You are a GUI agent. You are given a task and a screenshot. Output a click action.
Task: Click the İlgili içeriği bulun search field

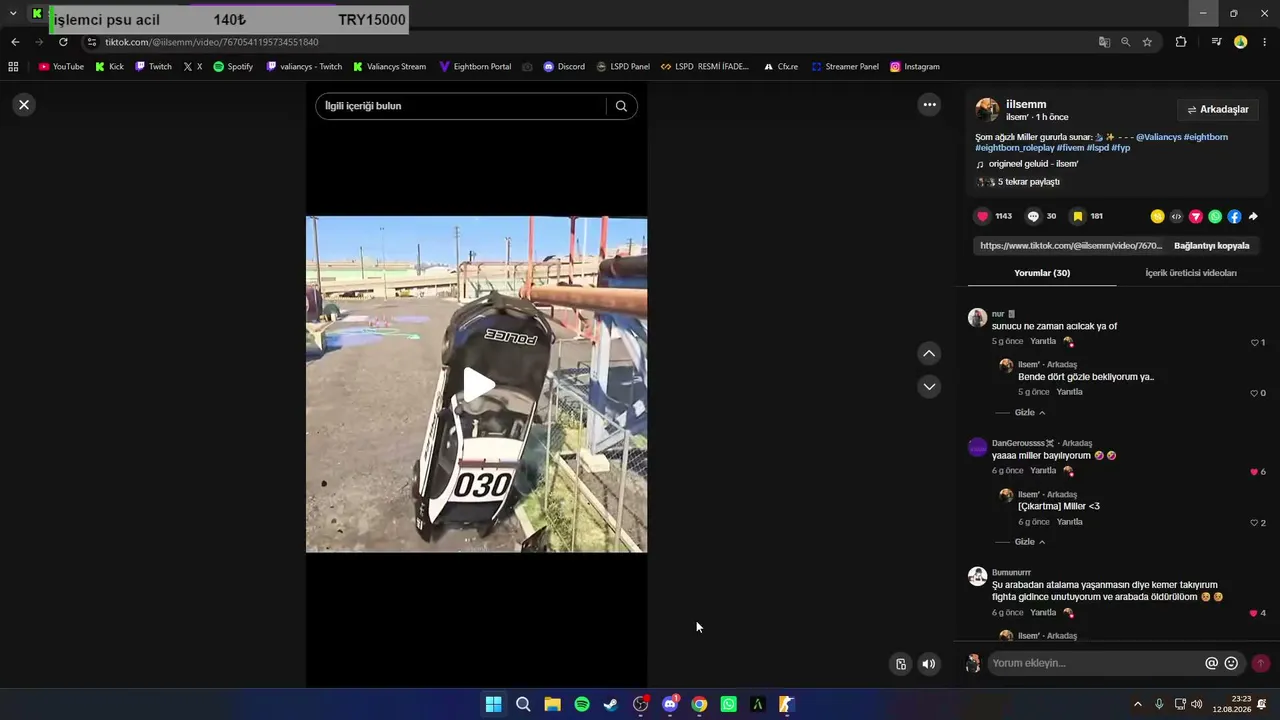point(461,106)
